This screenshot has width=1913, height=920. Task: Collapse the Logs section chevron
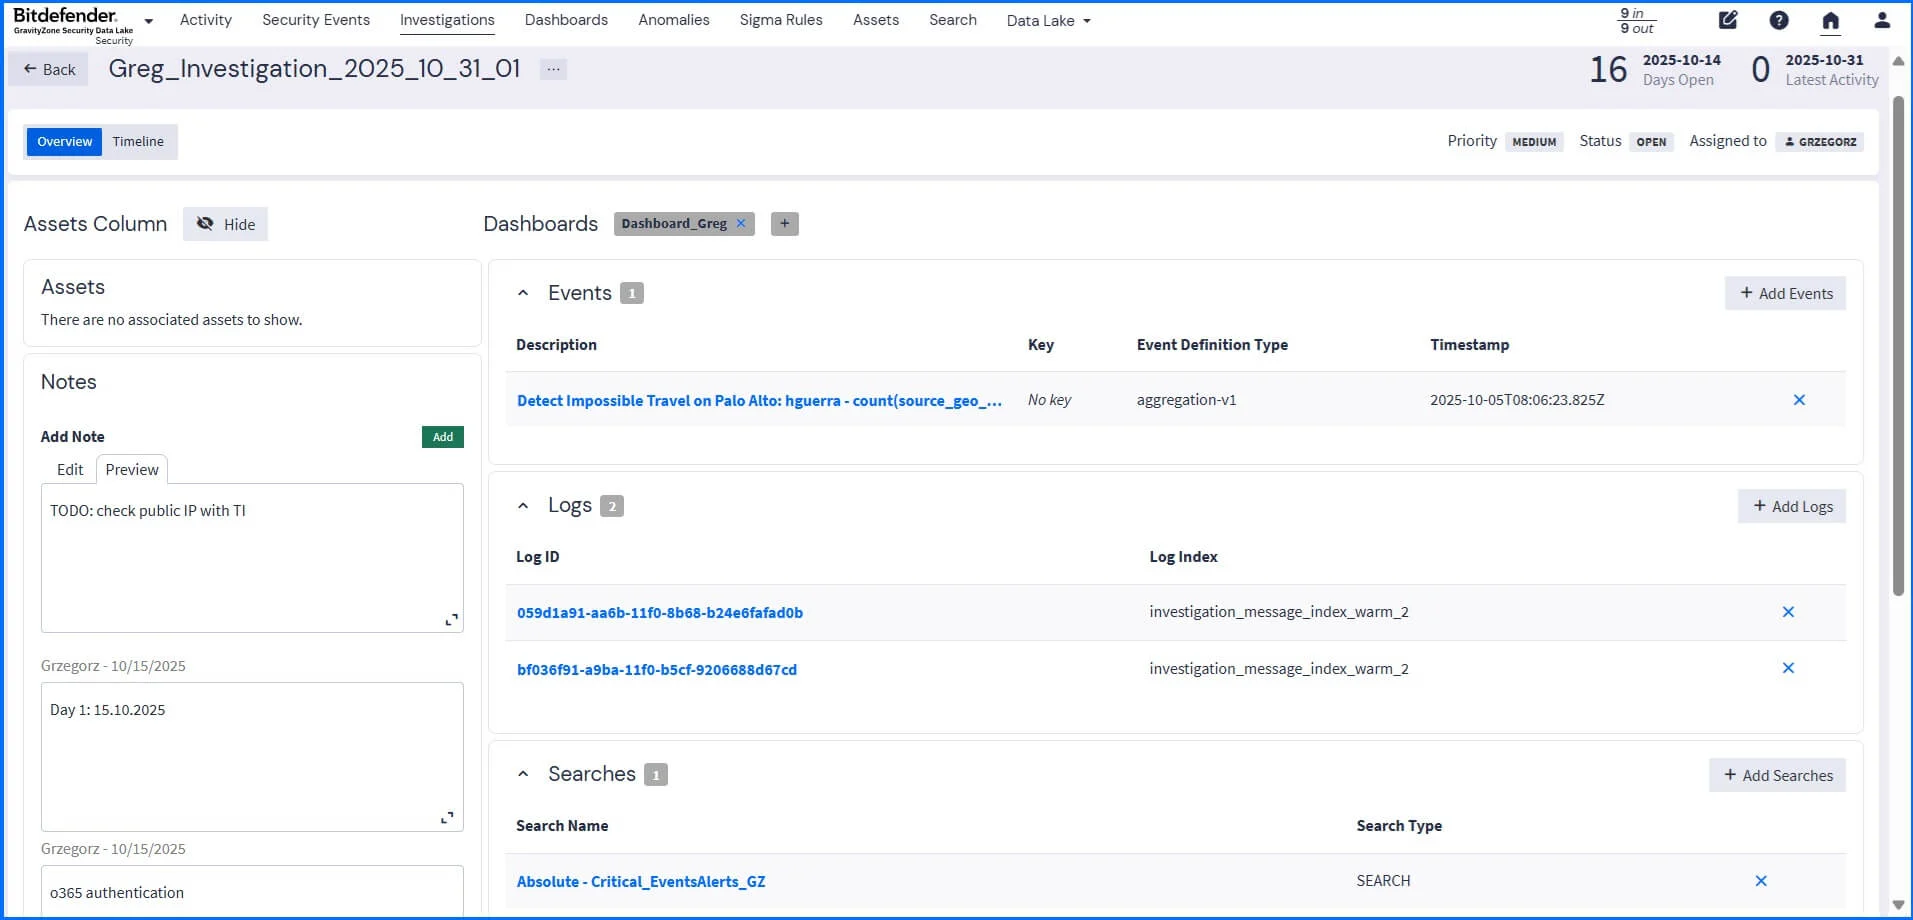click(x=523, y=505)
